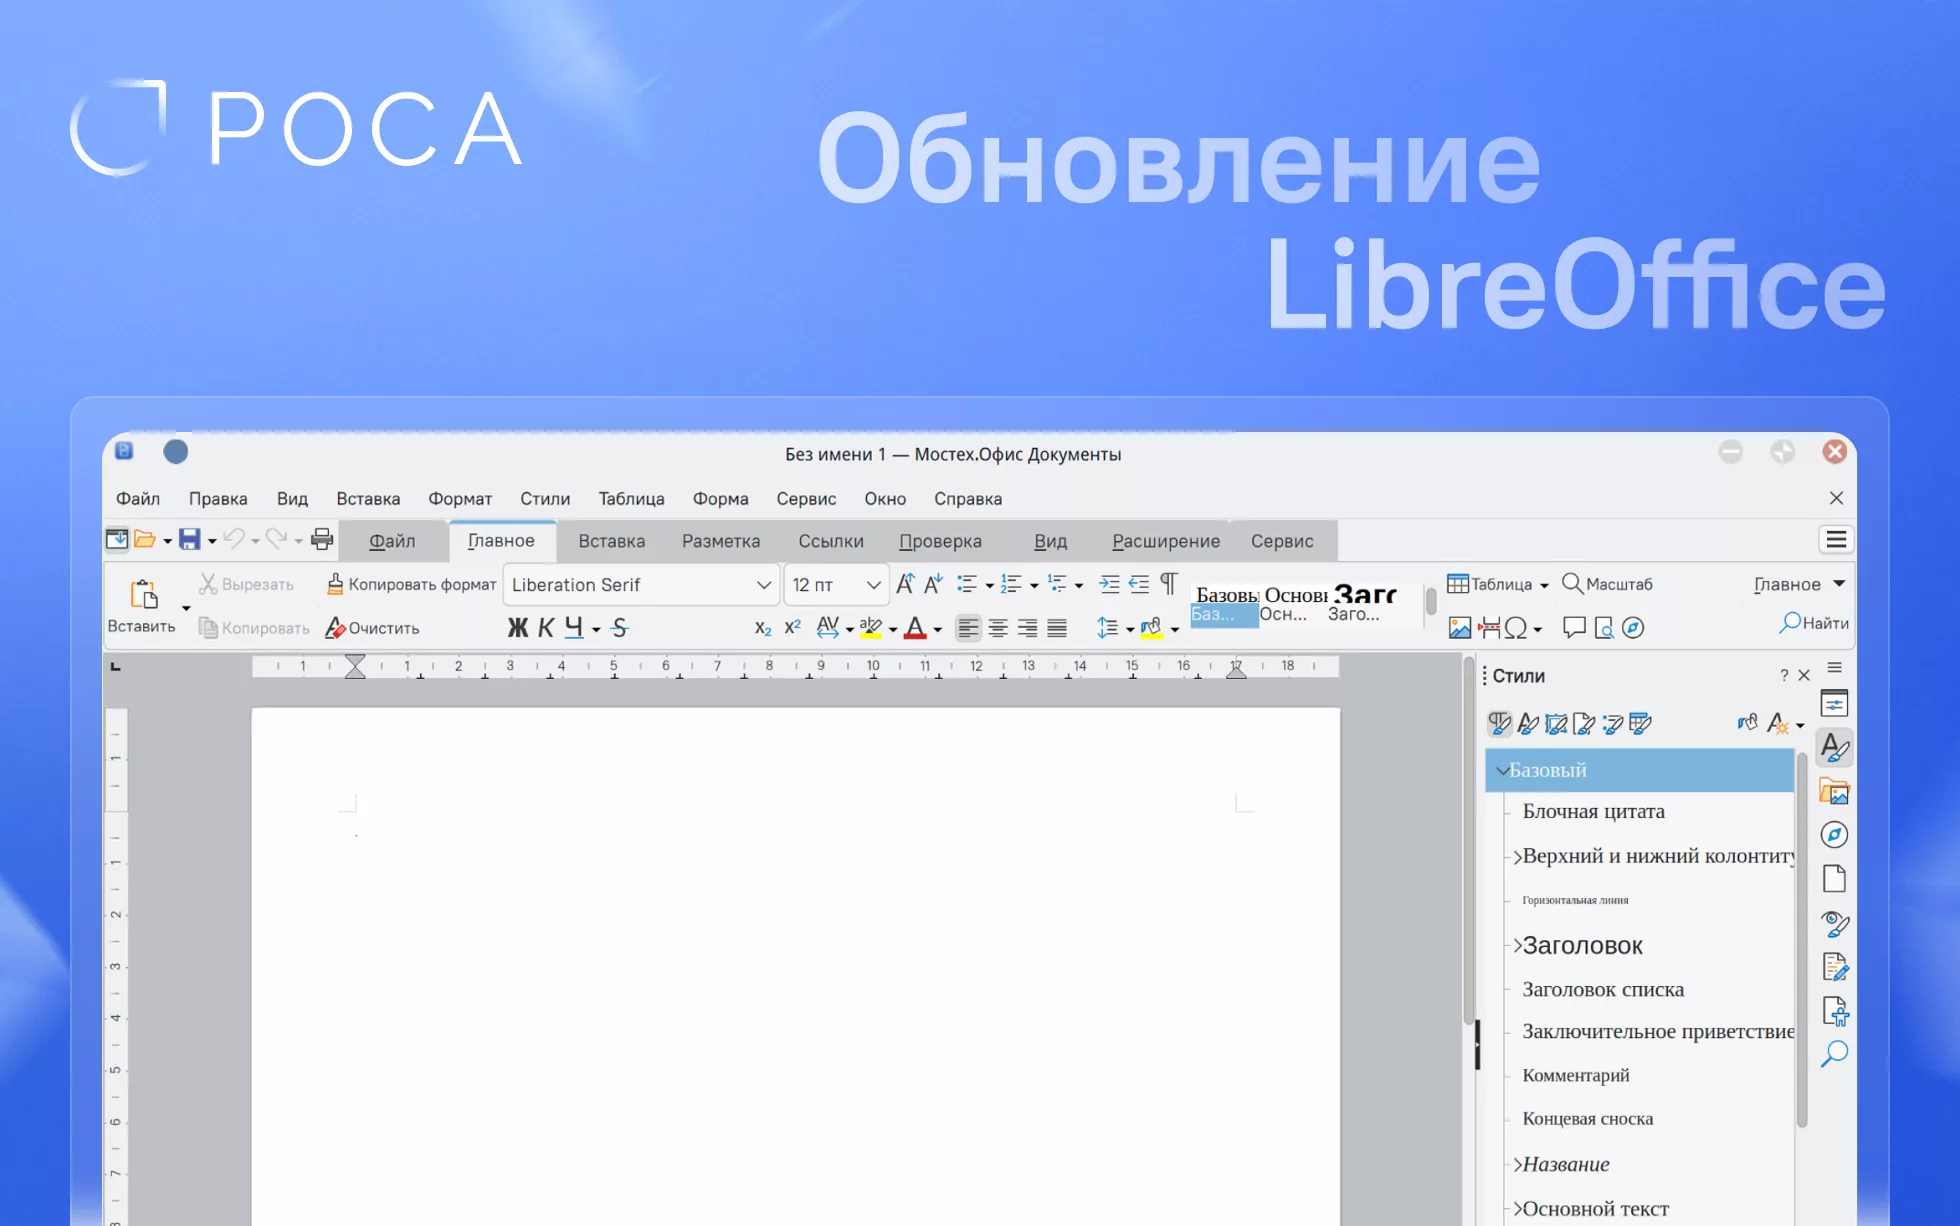Click the Очистить formatting button
The width and height of the screenshot is (1960, 1226).
372,628
